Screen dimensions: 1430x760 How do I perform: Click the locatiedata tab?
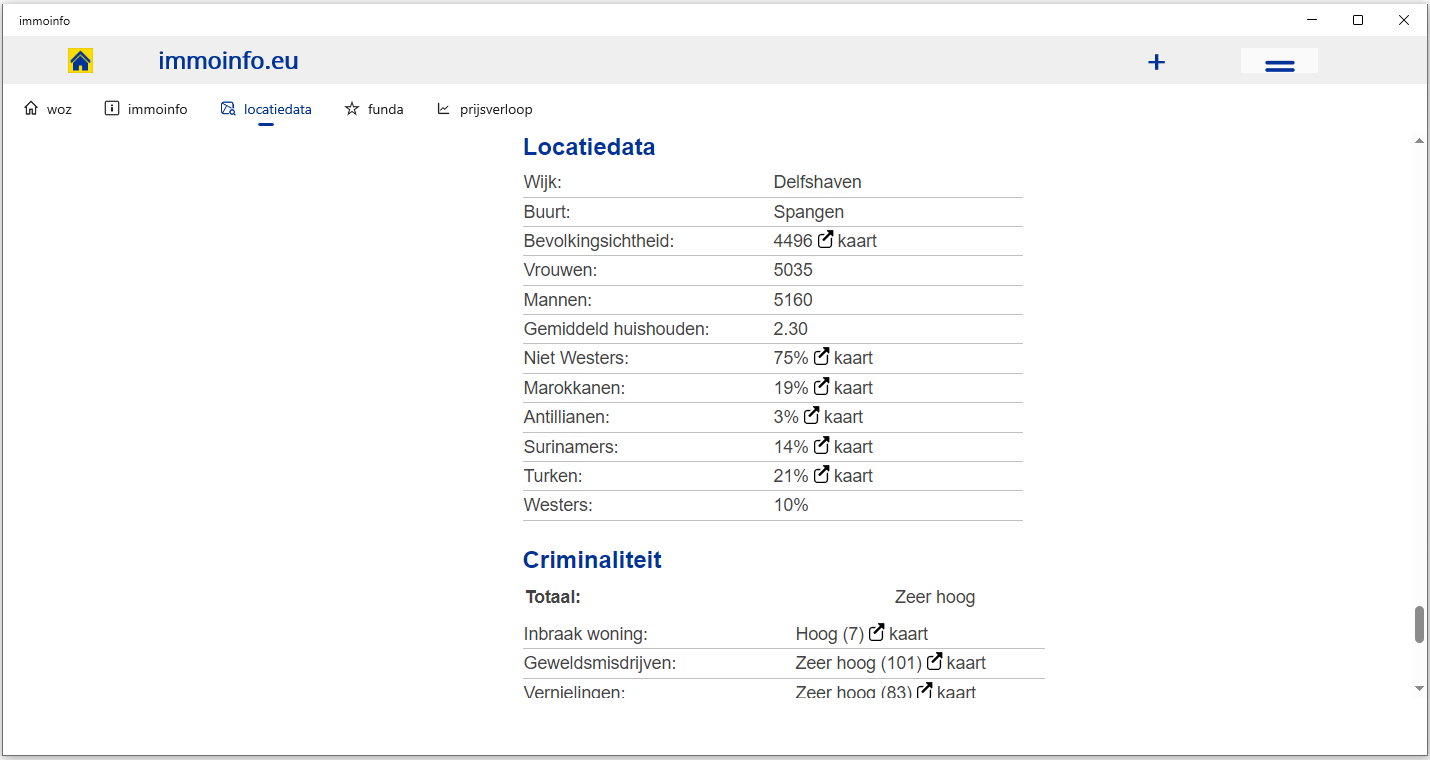pos(266,109)
